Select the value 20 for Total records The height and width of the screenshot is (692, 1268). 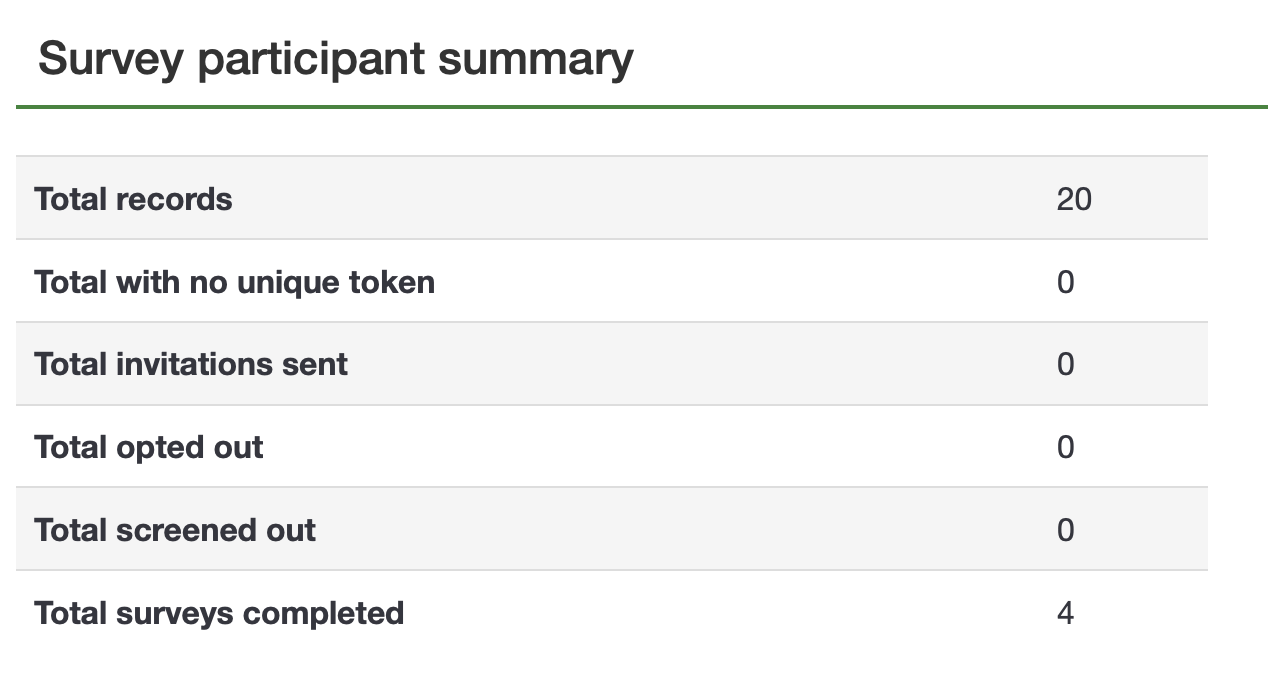(x=1074, y=199)
